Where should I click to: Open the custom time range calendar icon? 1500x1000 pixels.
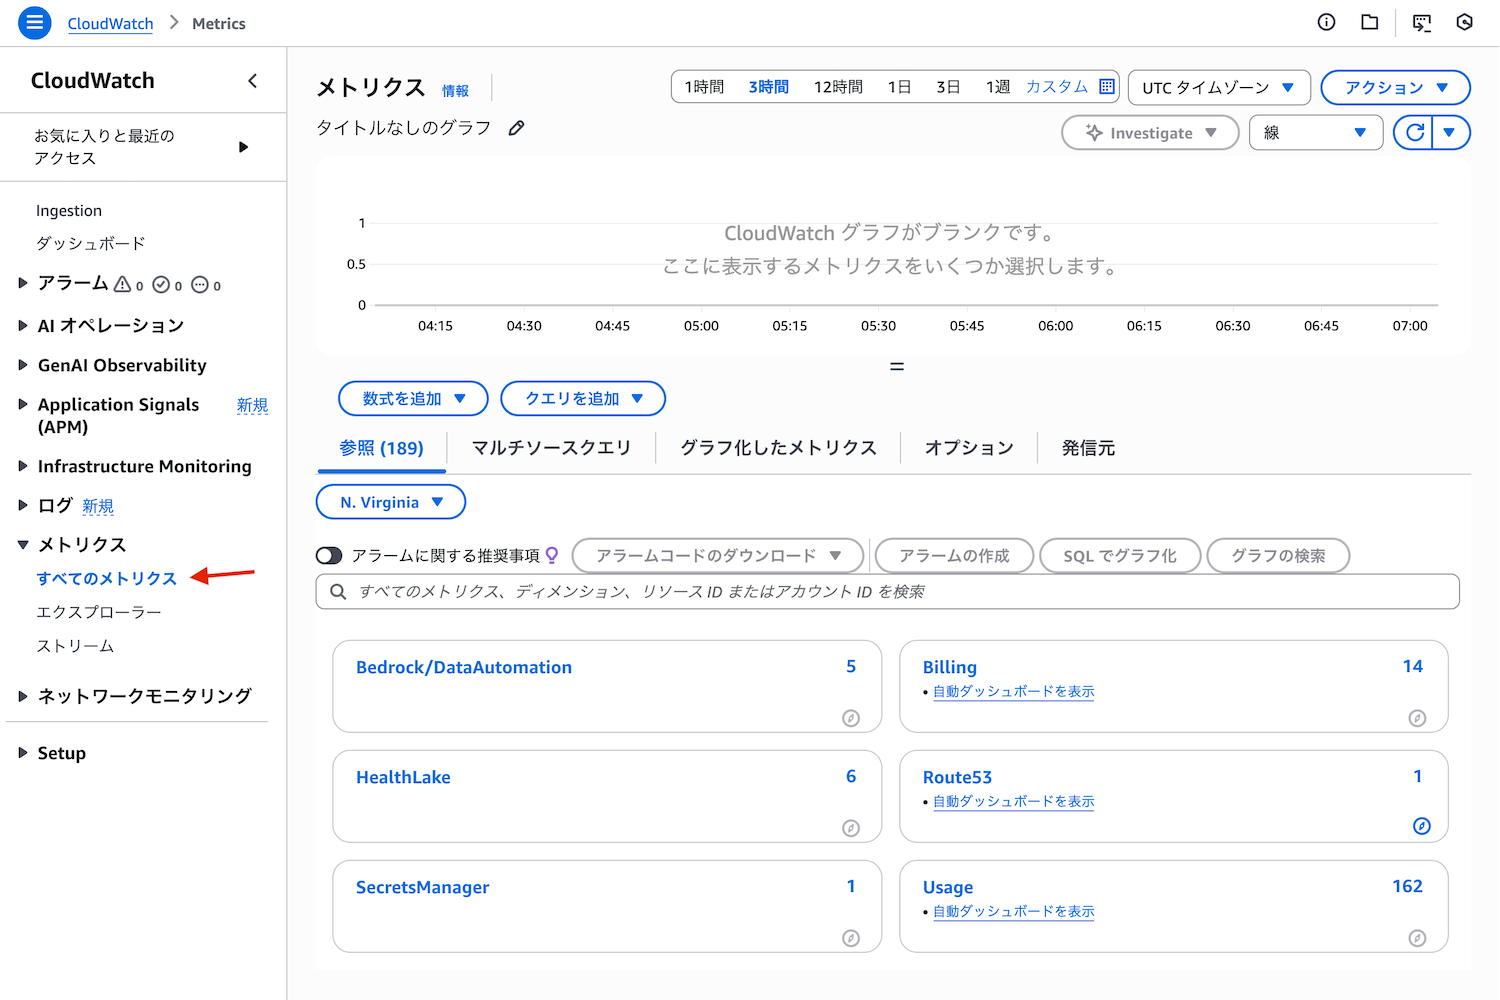(x=1107, y=87)
